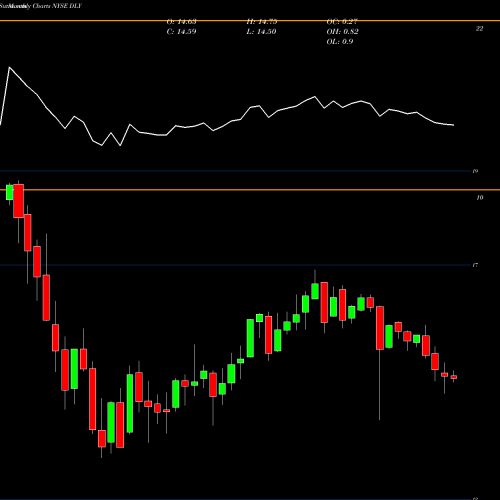
Task: Click the '10' axis label below orange line
Action: coord(480,198)
